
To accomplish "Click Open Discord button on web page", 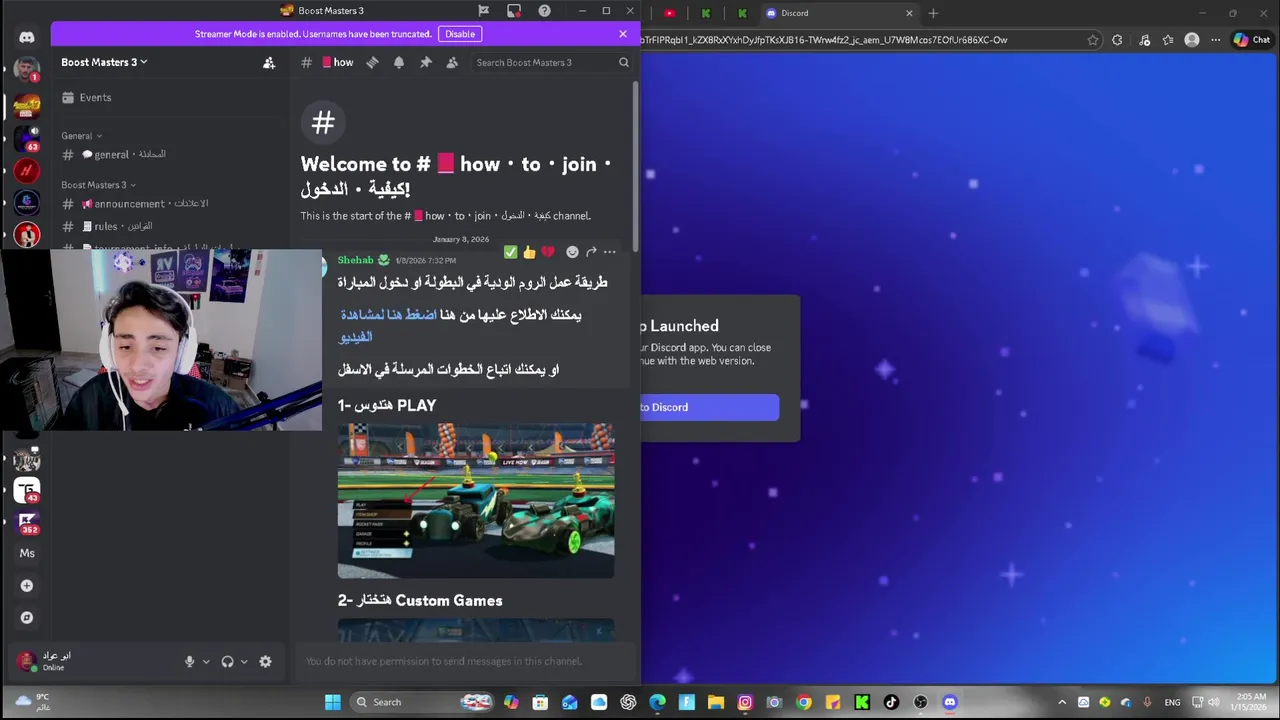I will tap(710, 407).
